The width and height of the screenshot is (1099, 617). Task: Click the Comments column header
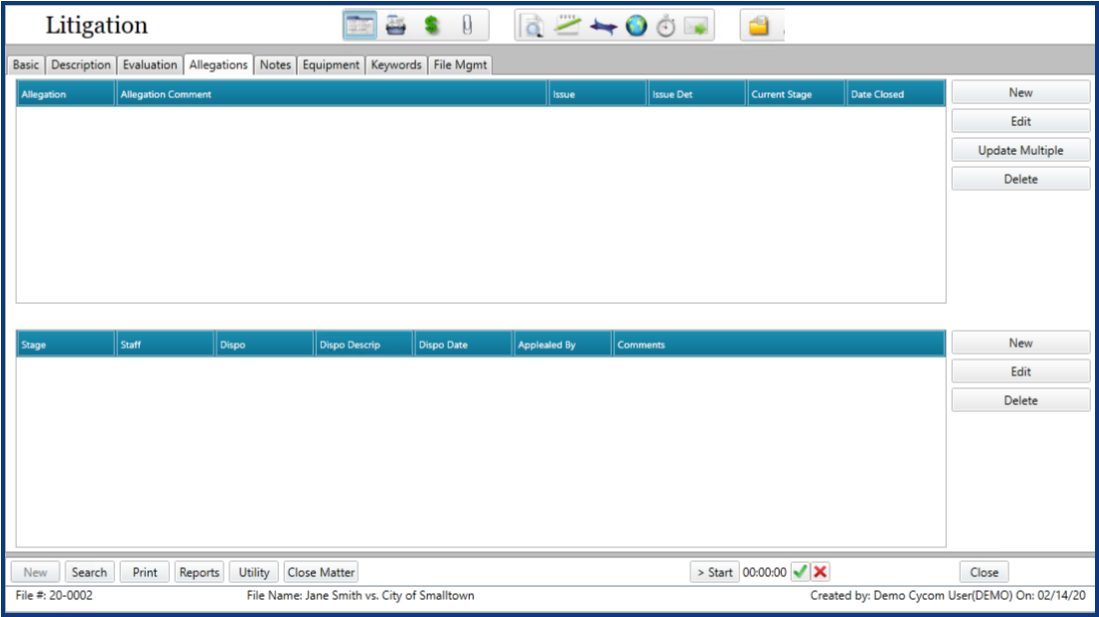click(779, 344)
